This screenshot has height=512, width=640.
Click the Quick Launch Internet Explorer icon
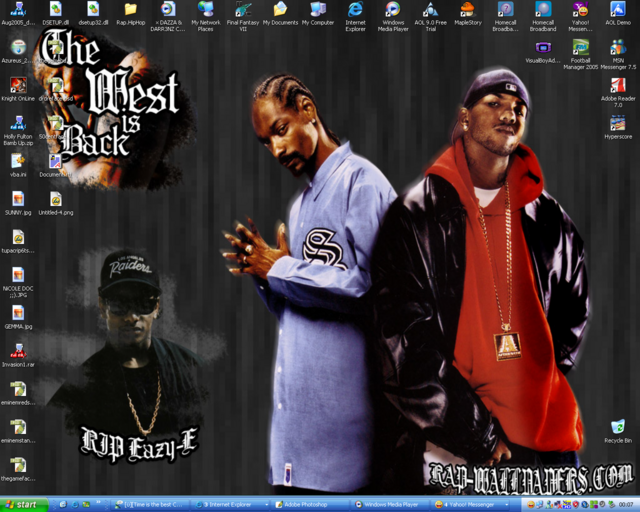(x=75, y=505)
